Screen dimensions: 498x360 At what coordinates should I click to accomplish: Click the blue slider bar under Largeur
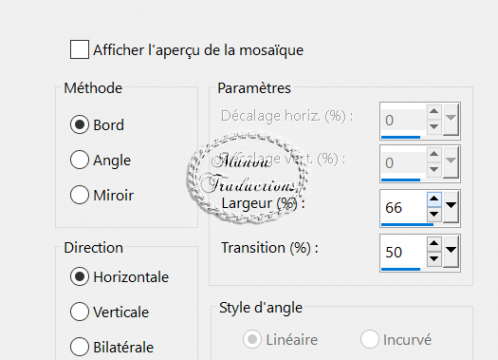pyautogui.click(x=407, y=225)
